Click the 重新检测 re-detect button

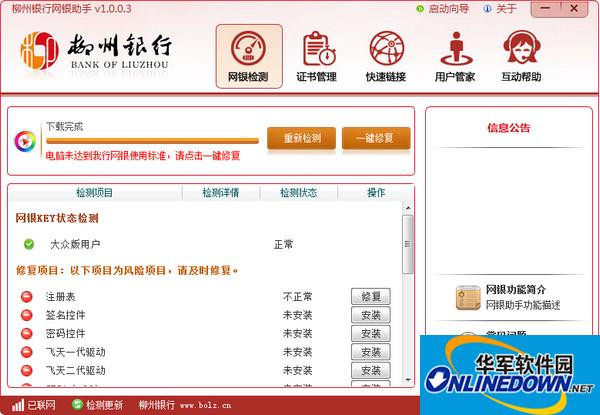302,138
